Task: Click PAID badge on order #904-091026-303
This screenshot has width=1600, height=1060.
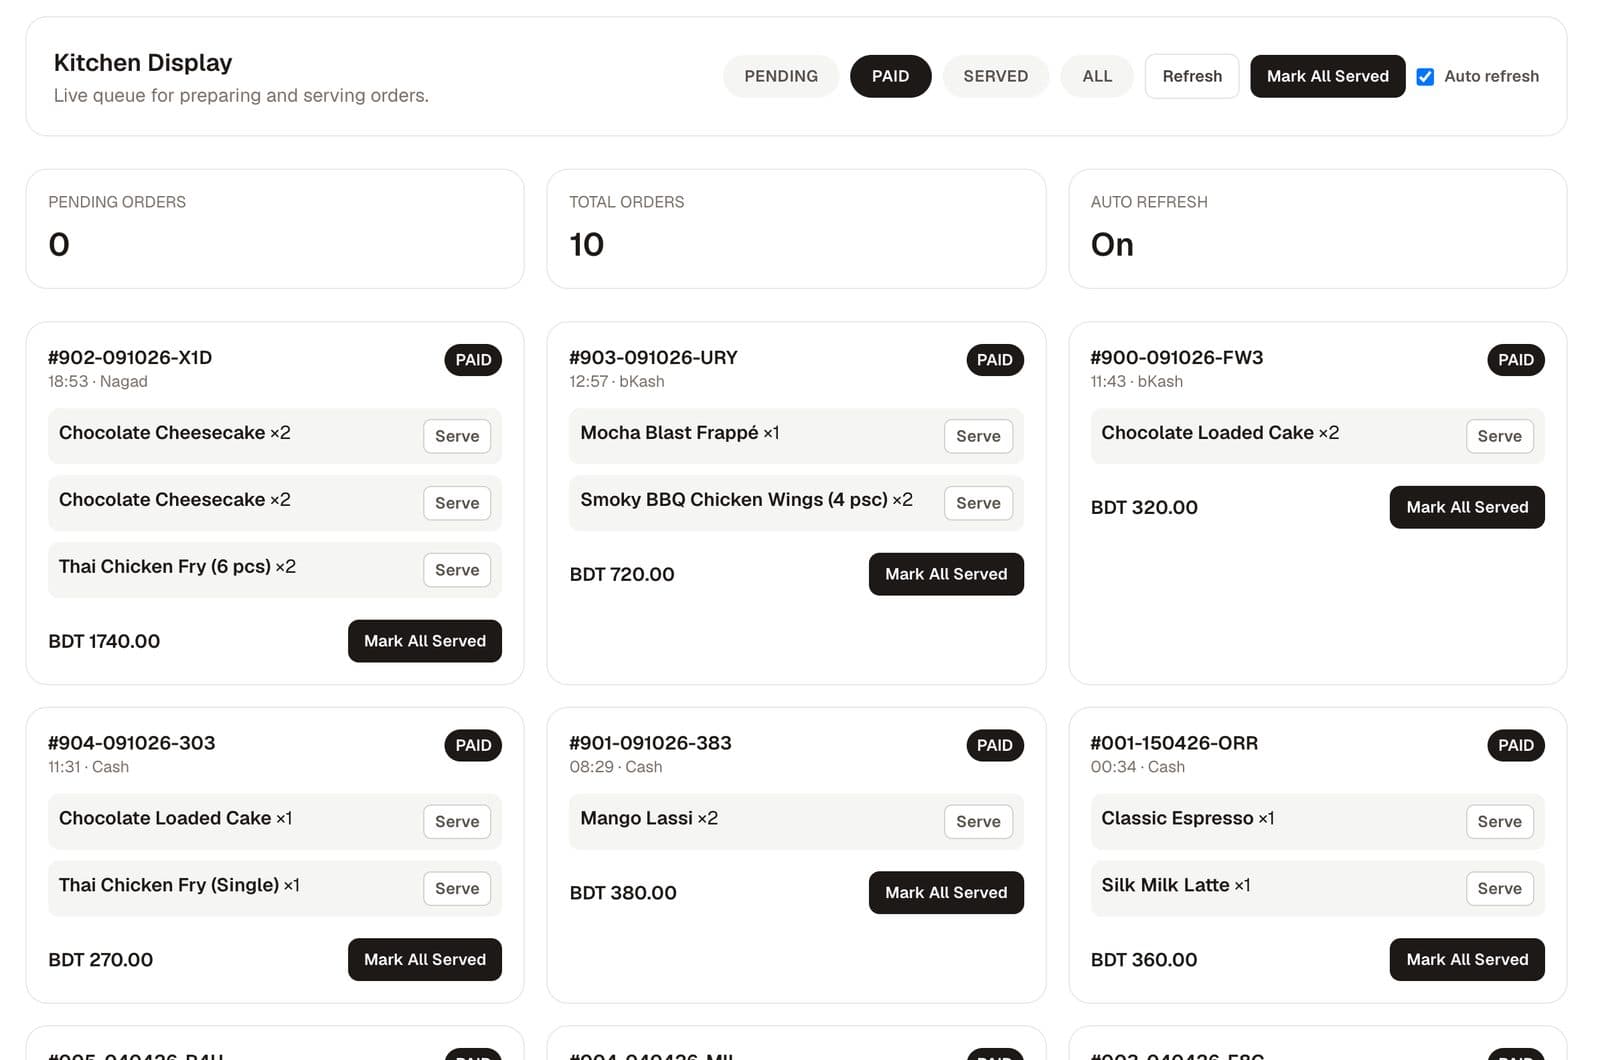Action: pyautogui.click(x=473, y=746)
